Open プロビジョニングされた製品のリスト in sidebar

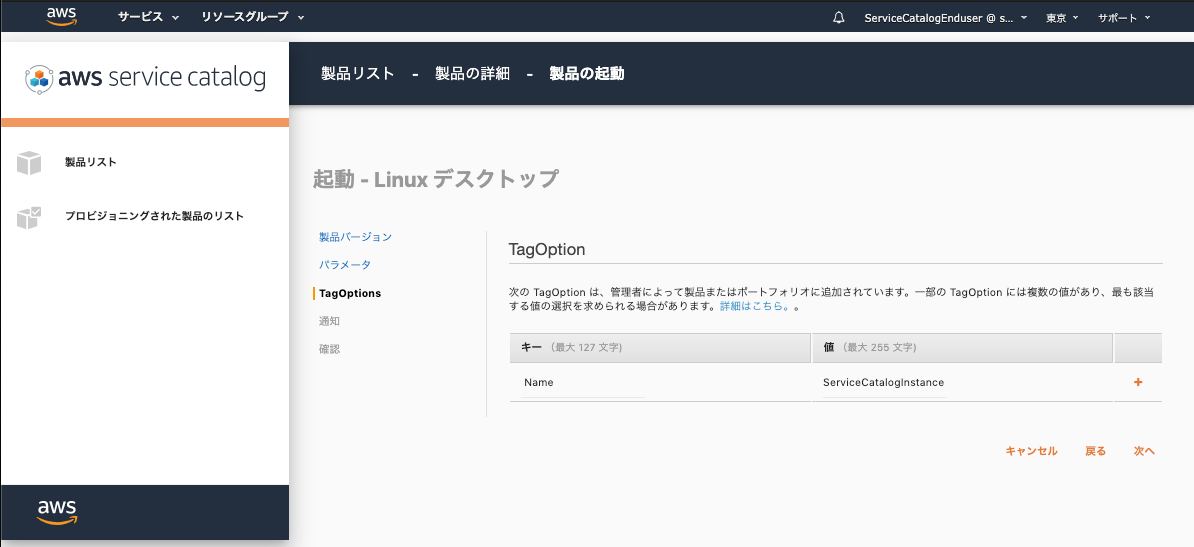pos(155,216)
